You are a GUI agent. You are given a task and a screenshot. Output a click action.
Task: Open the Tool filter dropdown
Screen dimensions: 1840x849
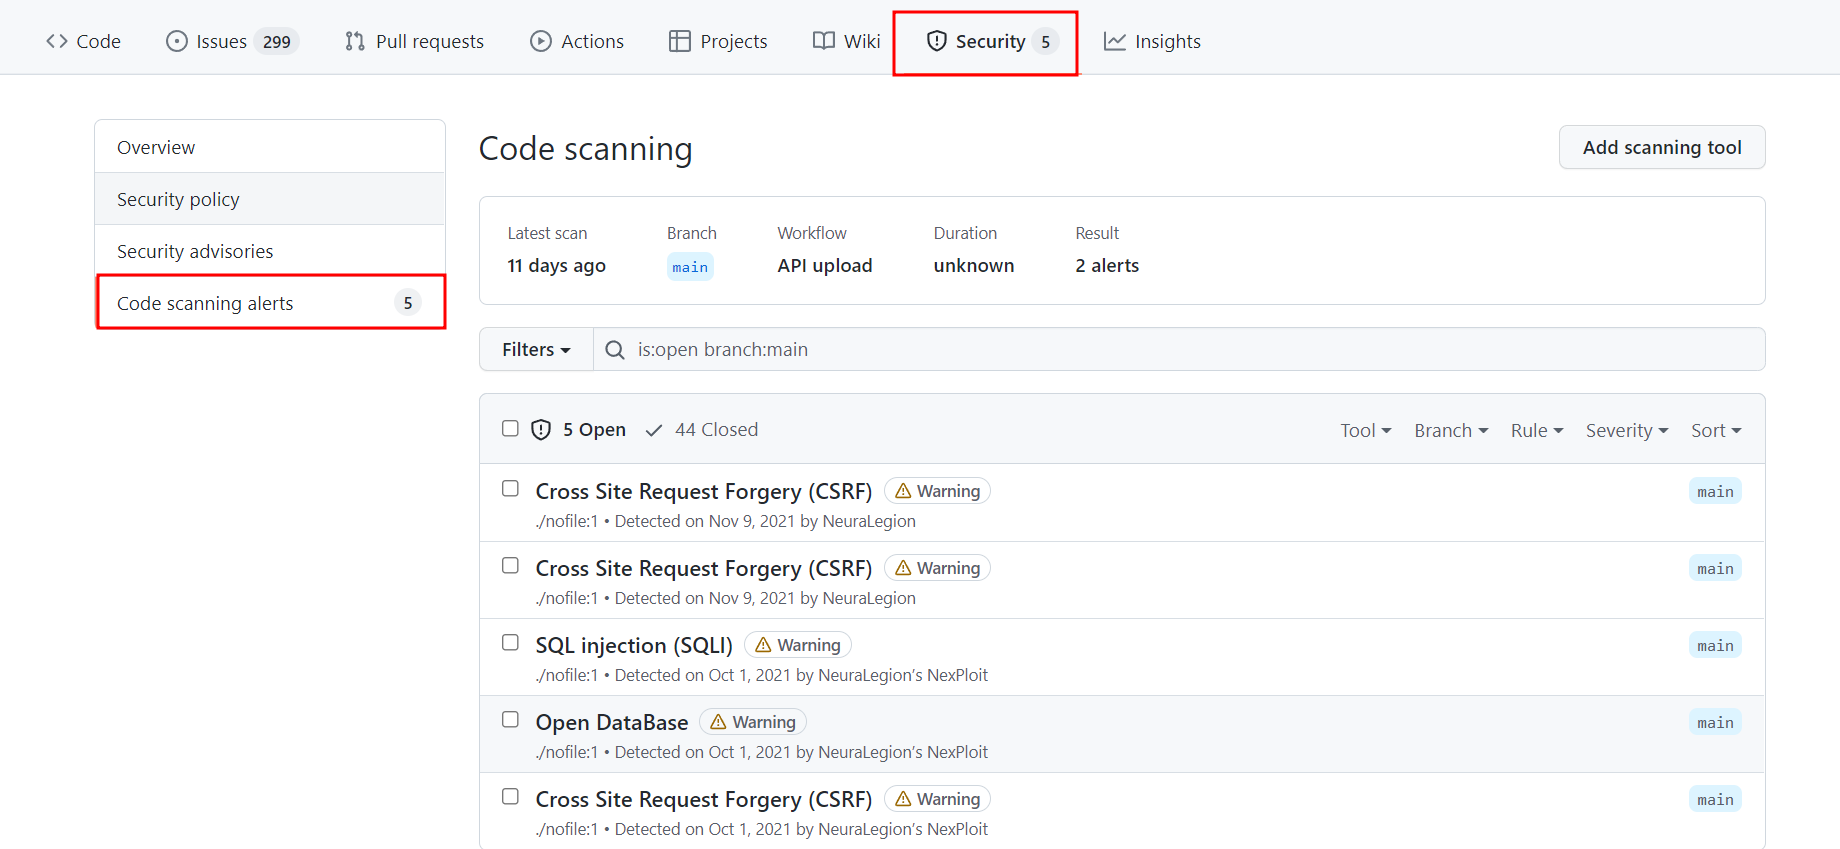pyautogui.click(x=1366, y=430)
